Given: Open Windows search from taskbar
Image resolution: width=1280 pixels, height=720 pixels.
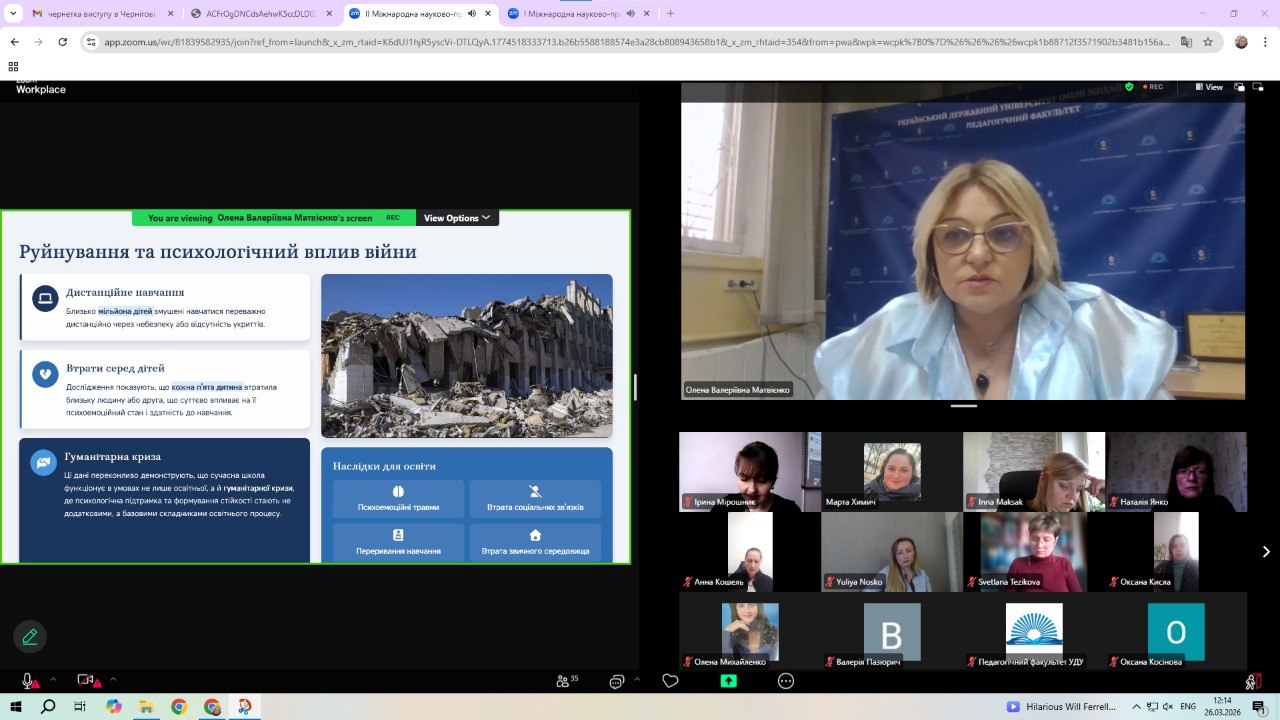Looking at the screenshot, I should point(48,706).
